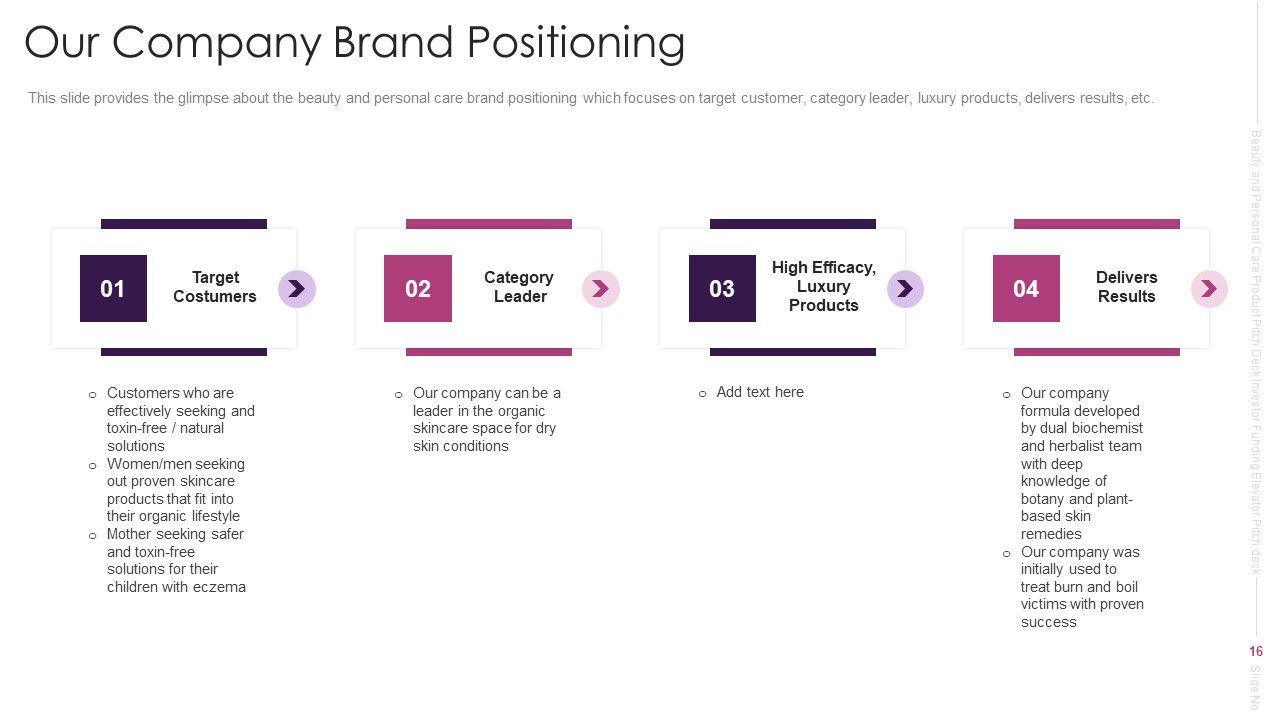Select the bullet about burn and boil victims
This screenshot has height=720, width=1280.
click(x=1081, y=587)
